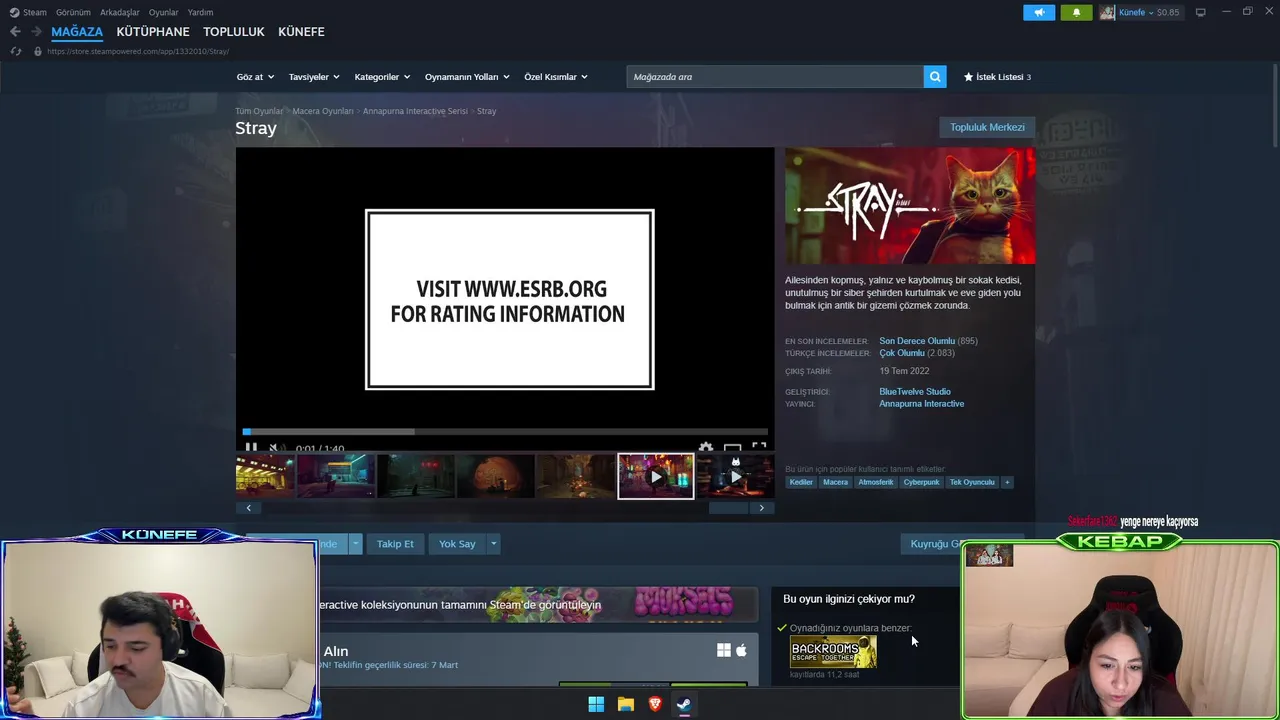
Task: Seek along the trailer progress bar
Action: pos(505,432)
